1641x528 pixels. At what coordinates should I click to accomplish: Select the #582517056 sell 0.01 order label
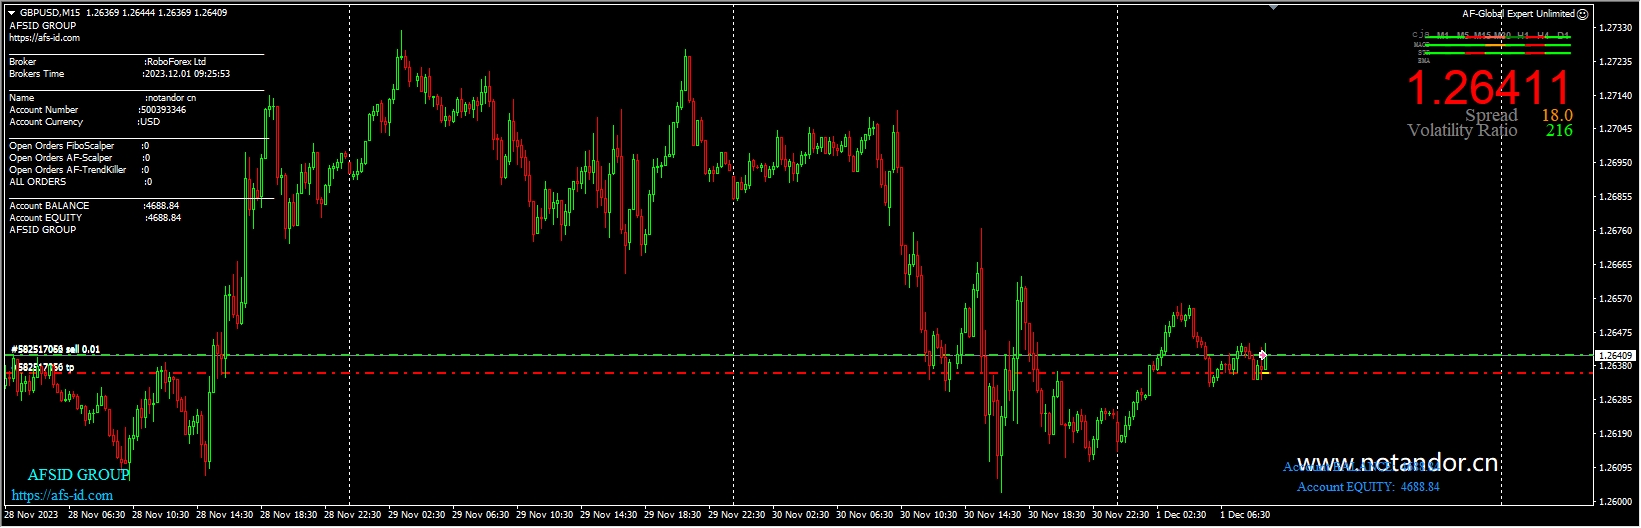(x=56, y=349)
